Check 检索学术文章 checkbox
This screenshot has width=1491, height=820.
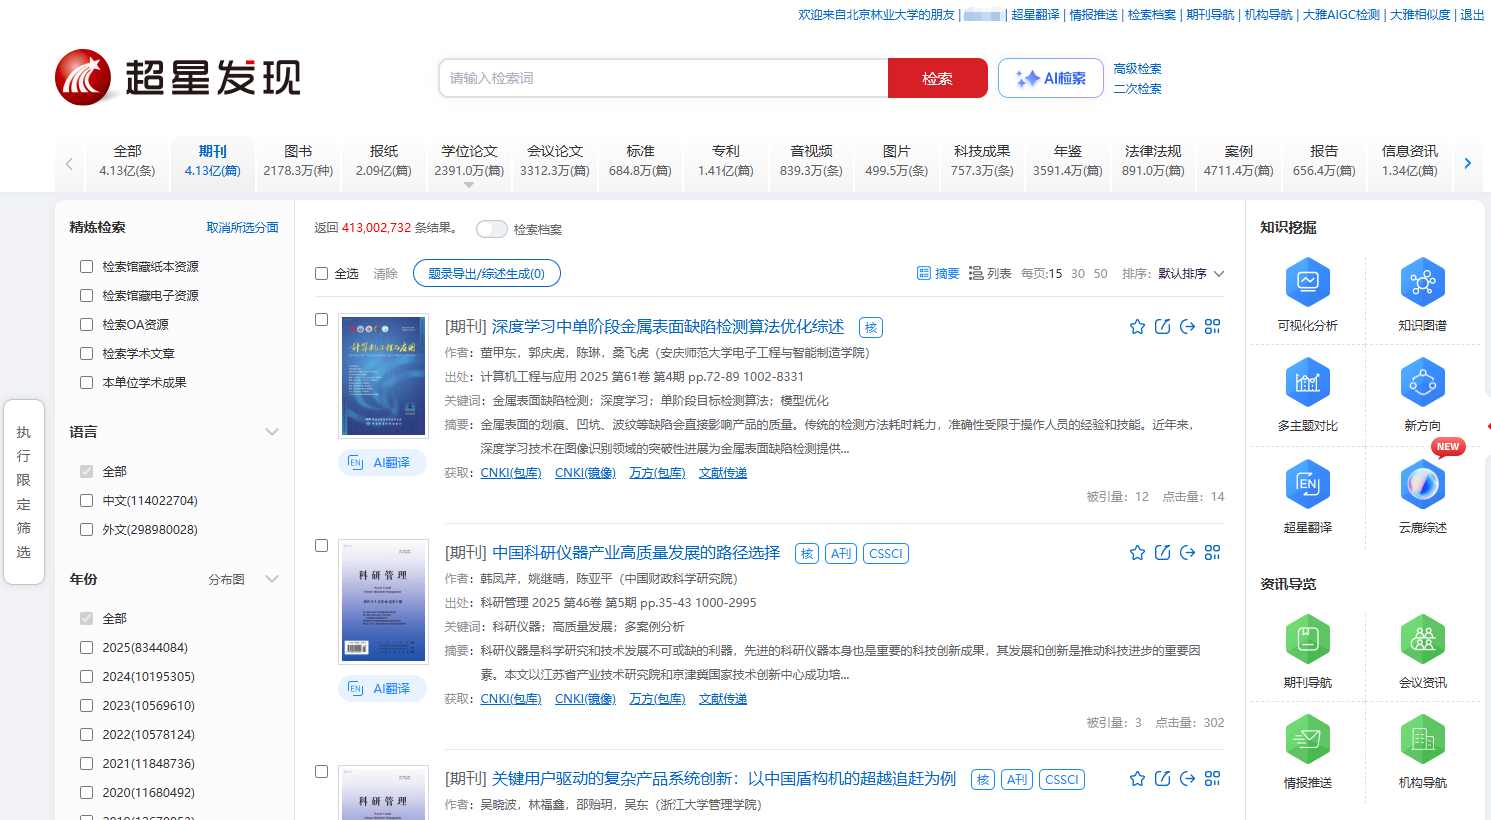(86, 354)
